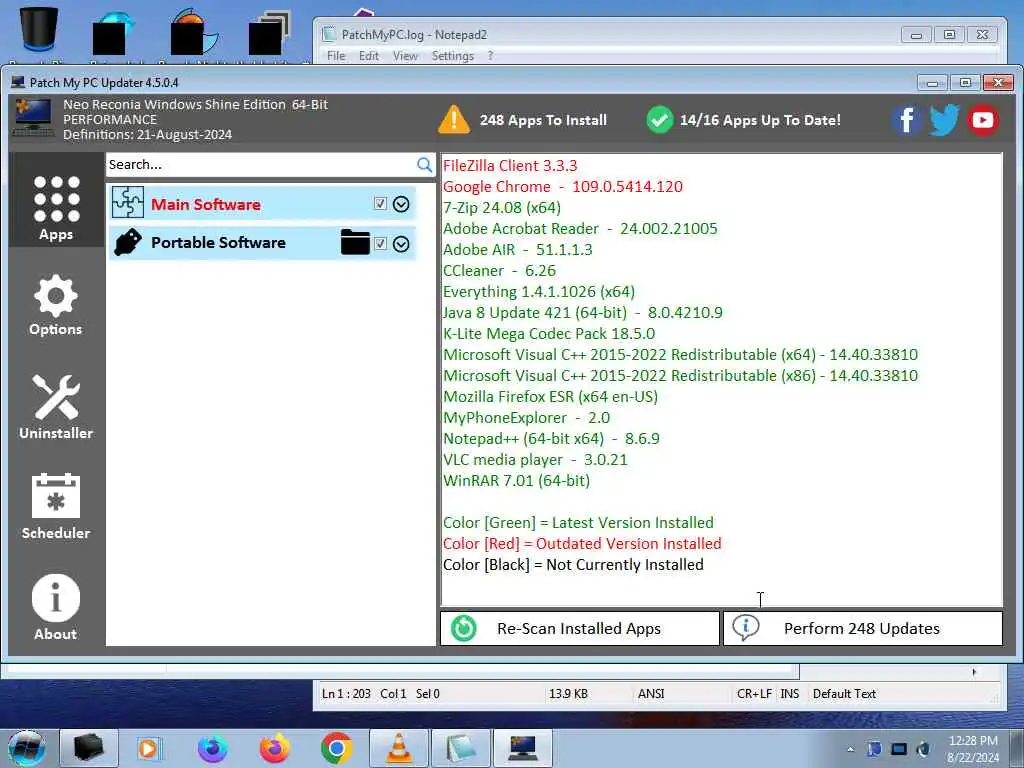
Task: Open the media player taskbar icon
Action: click(x=148, y=748)
